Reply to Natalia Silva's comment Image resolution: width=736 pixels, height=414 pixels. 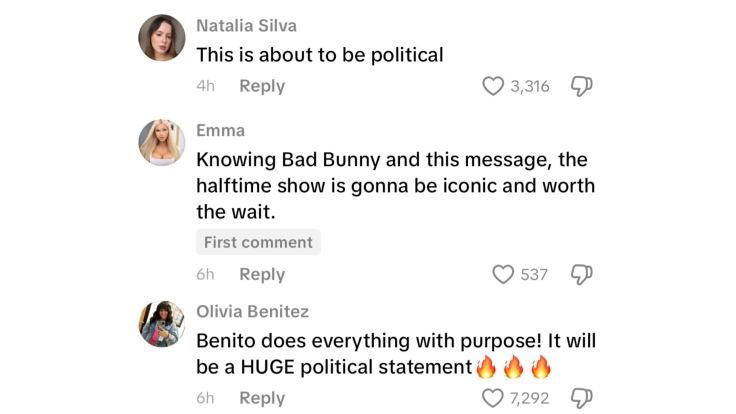(262, 86)
